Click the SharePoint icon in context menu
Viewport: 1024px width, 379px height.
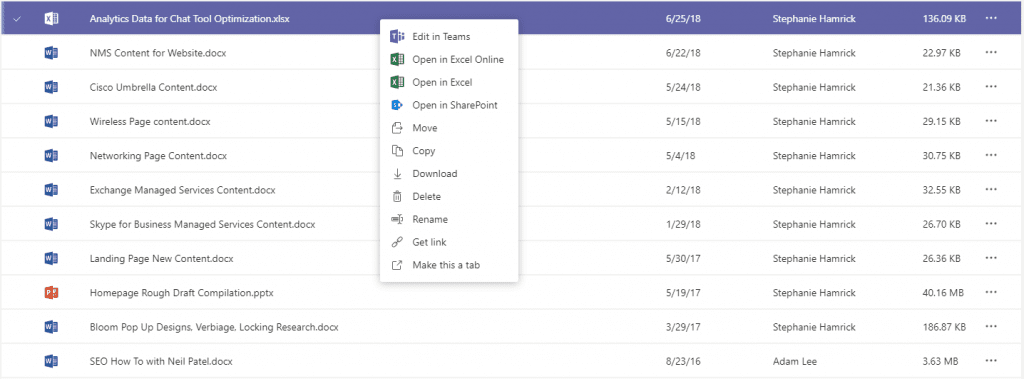pos(396,105)
